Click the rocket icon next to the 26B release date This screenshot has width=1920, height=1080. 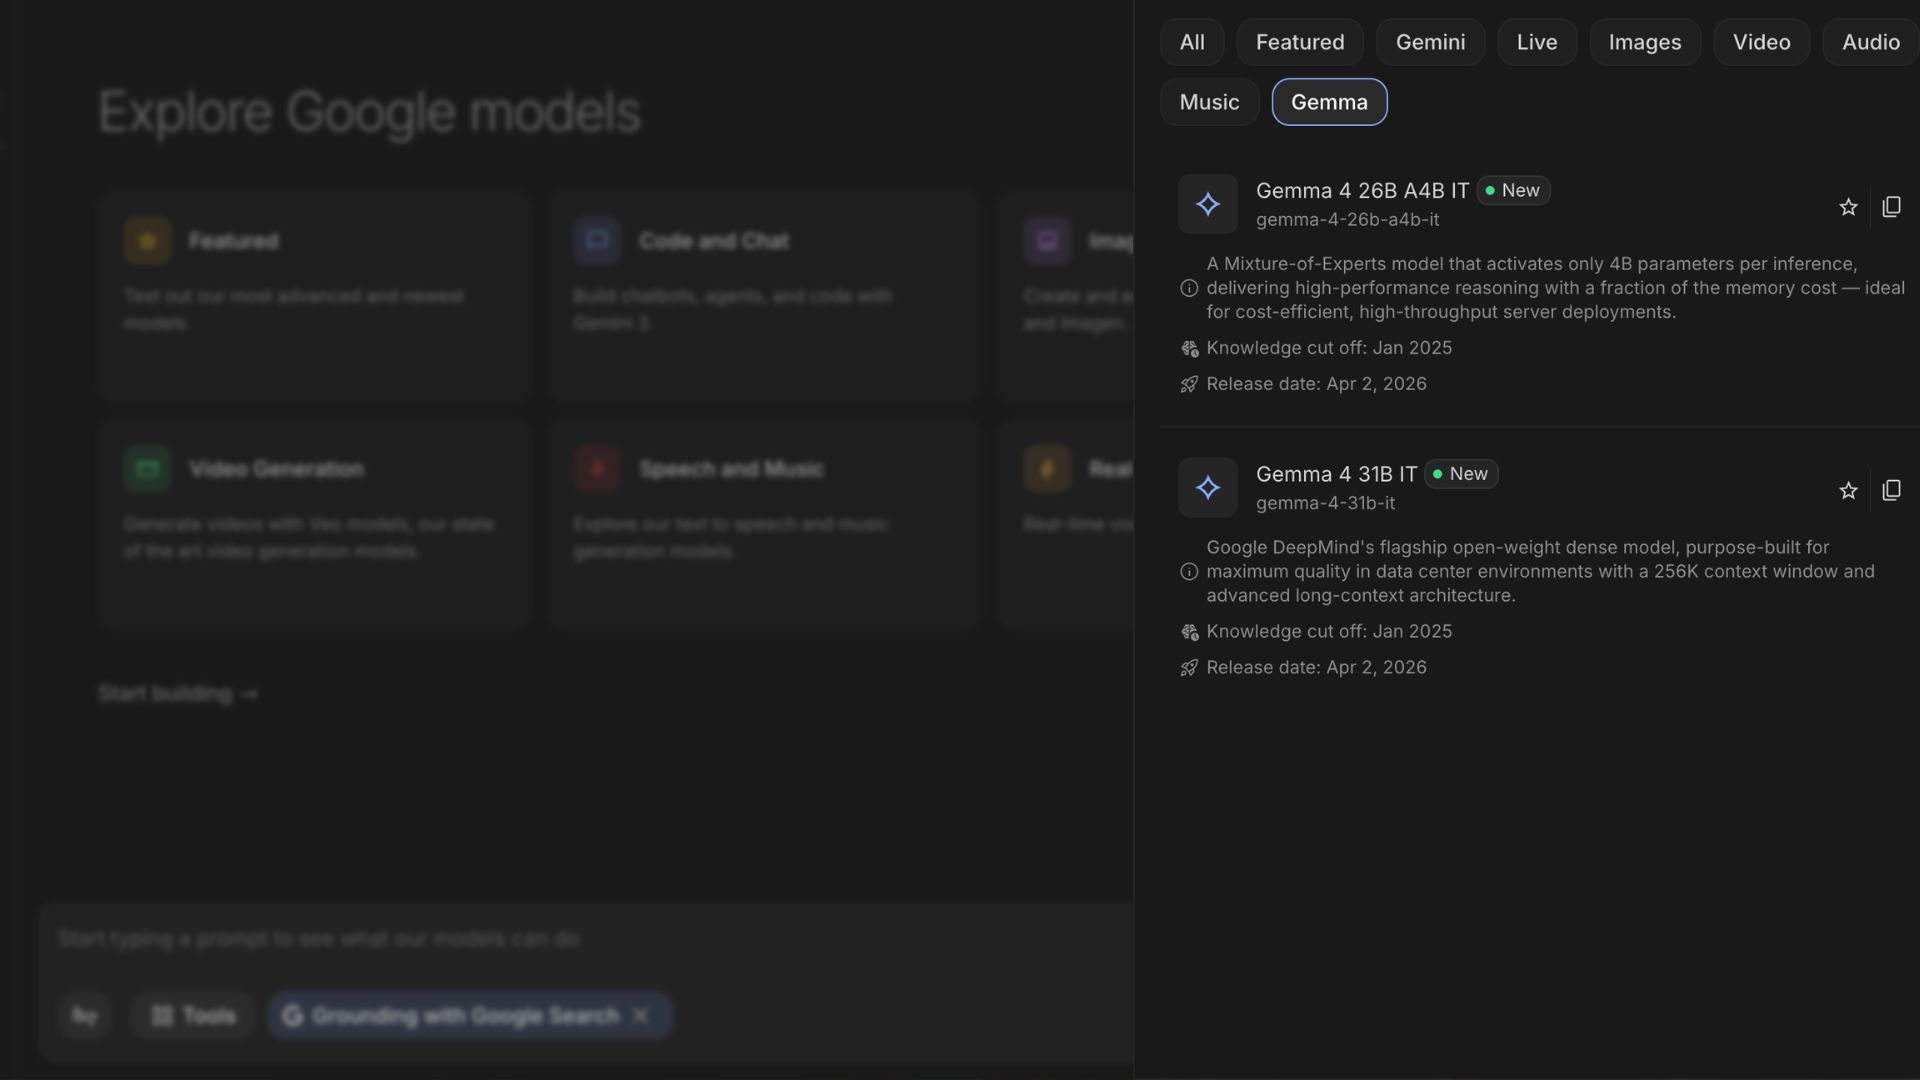[1189, 385]
